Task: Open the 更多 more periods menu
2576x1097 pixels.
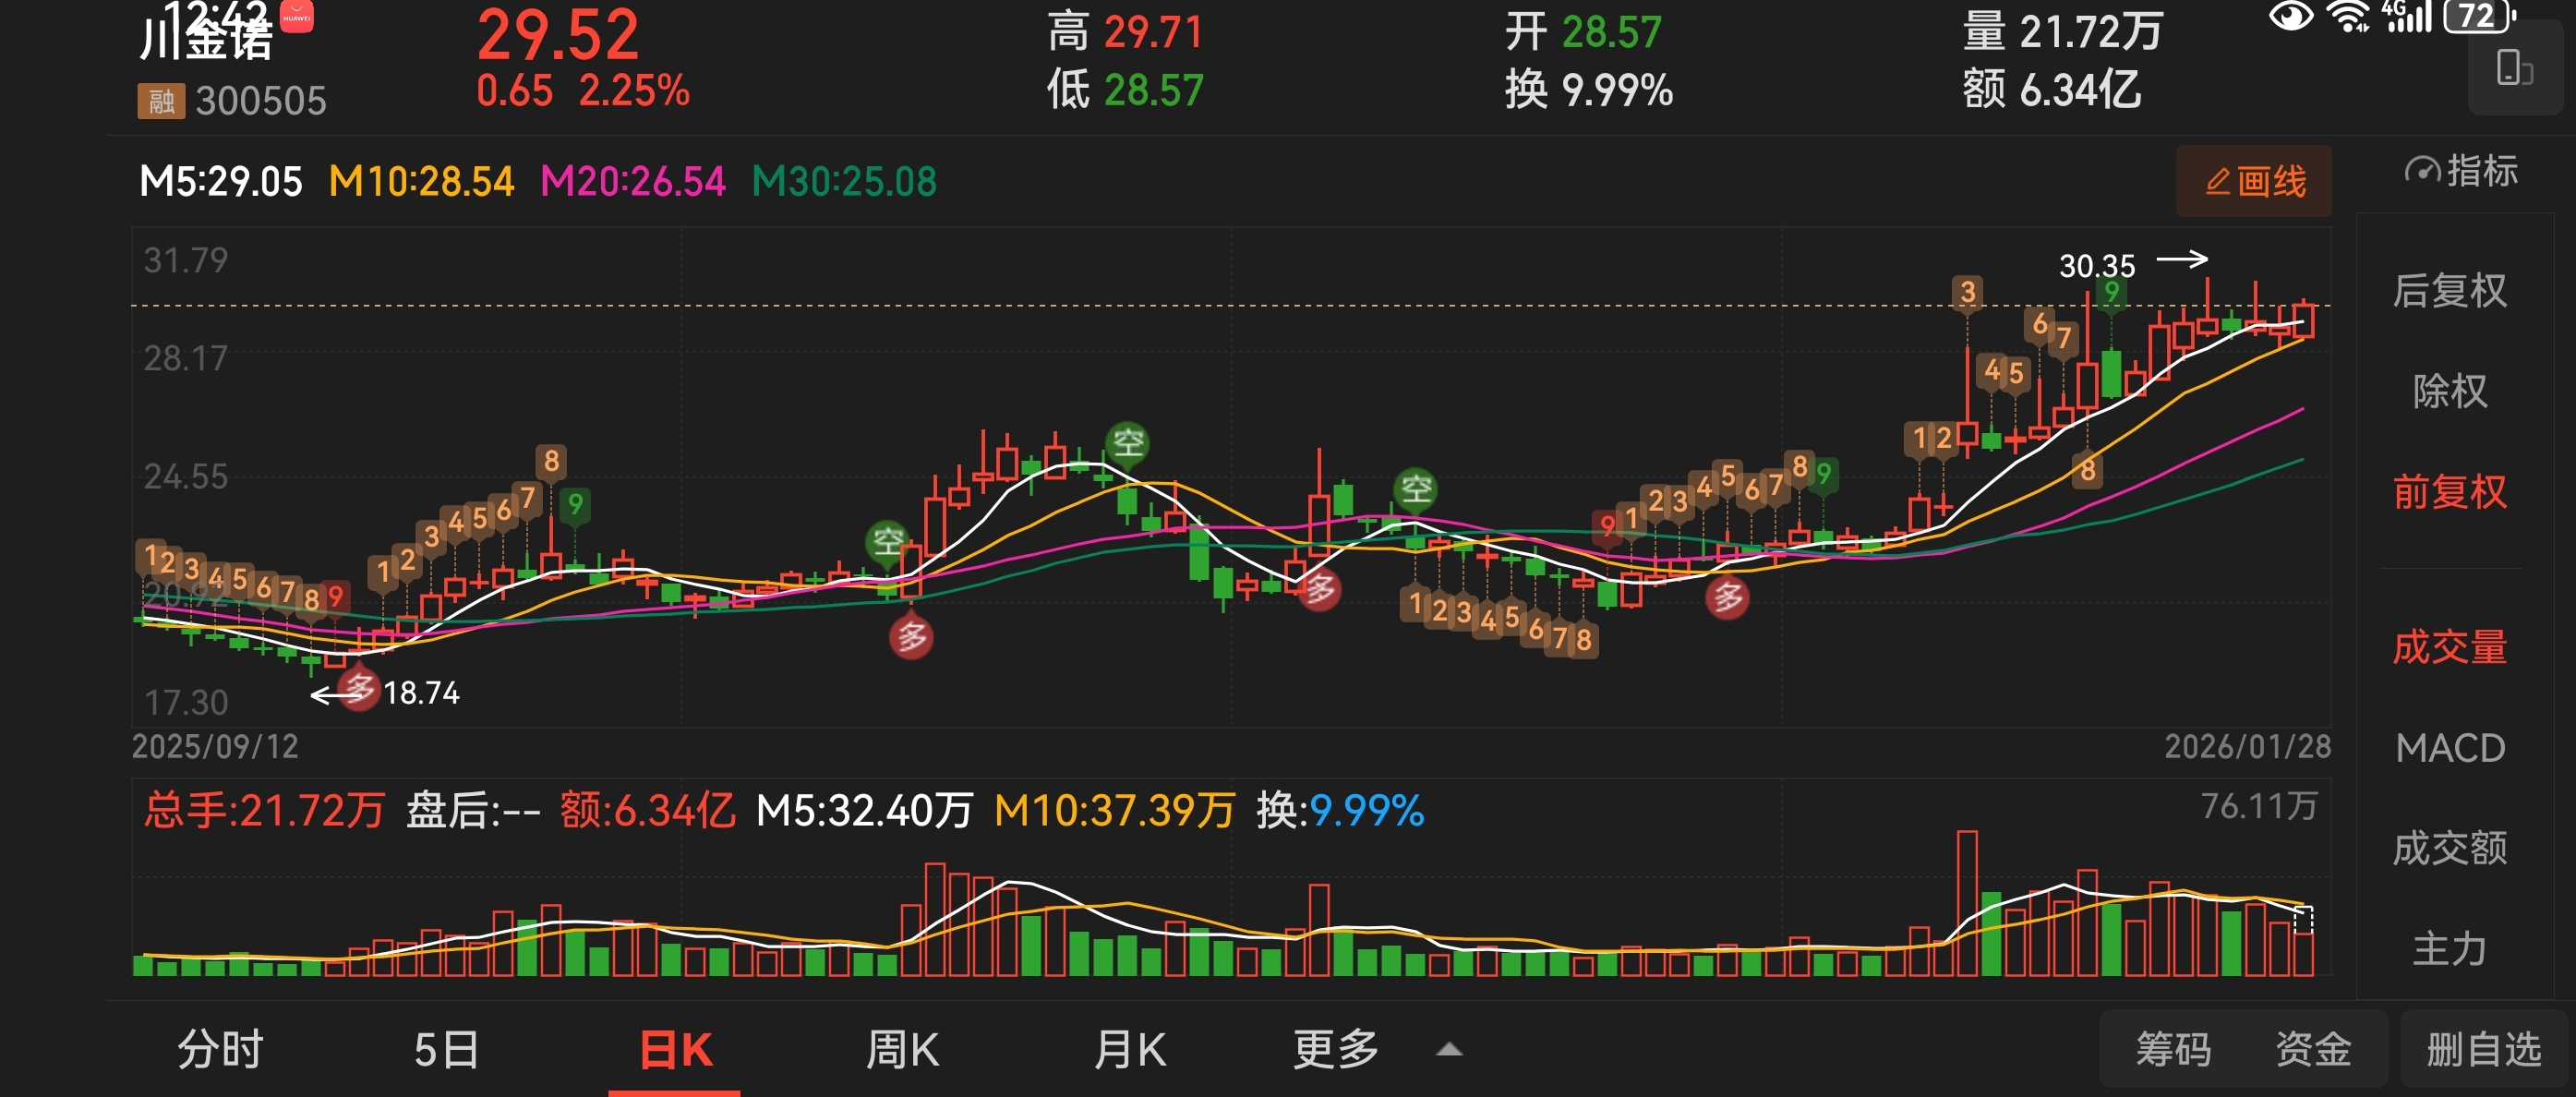Action: point(1335,1050)
